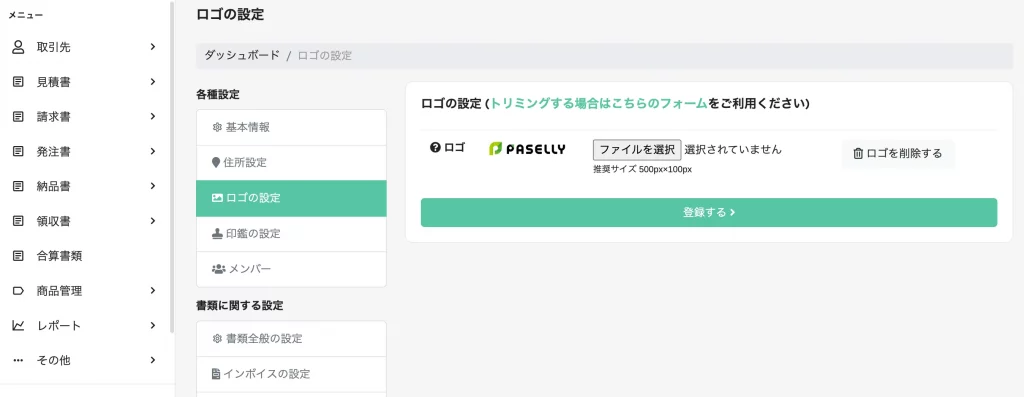Click the 登録する button
This screenshot has width=1024, height=397.
pyautogui.click(x=709, y=213)
